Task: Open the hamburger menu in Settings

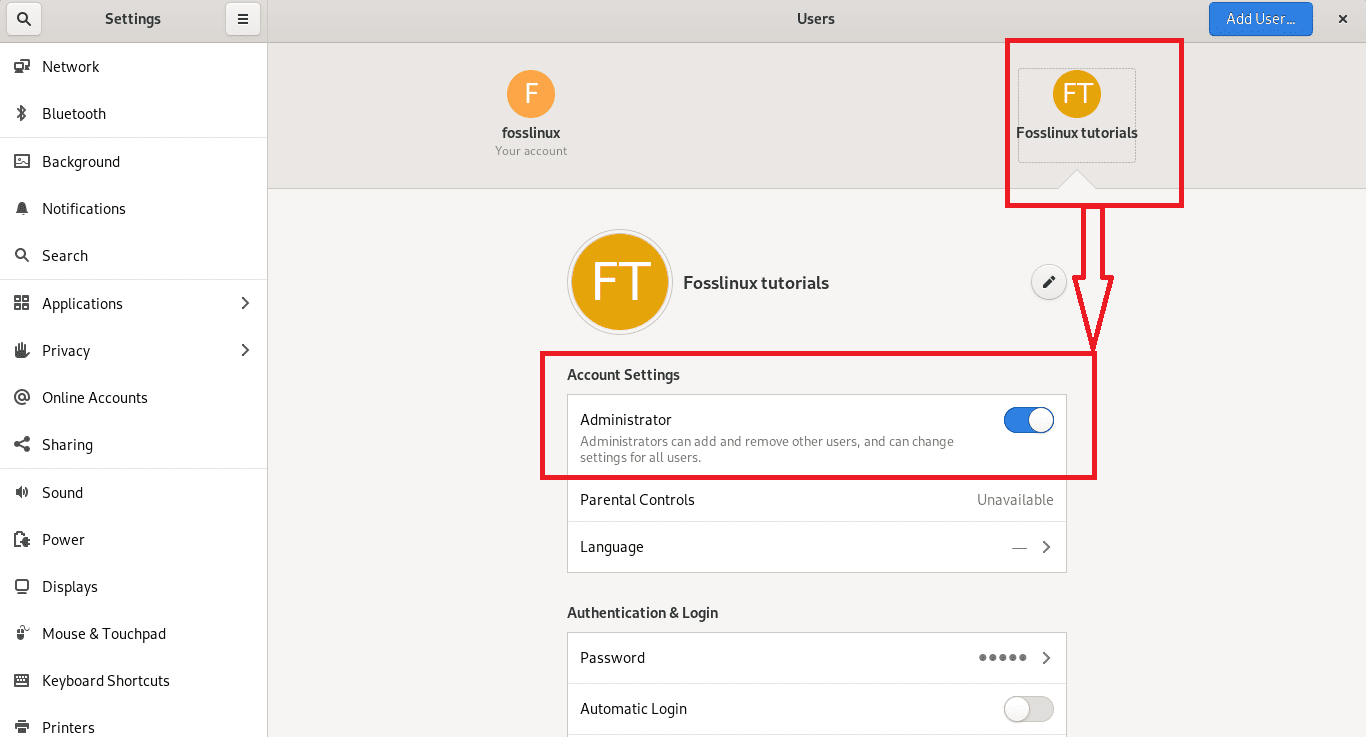Action: tap(242, 19)
